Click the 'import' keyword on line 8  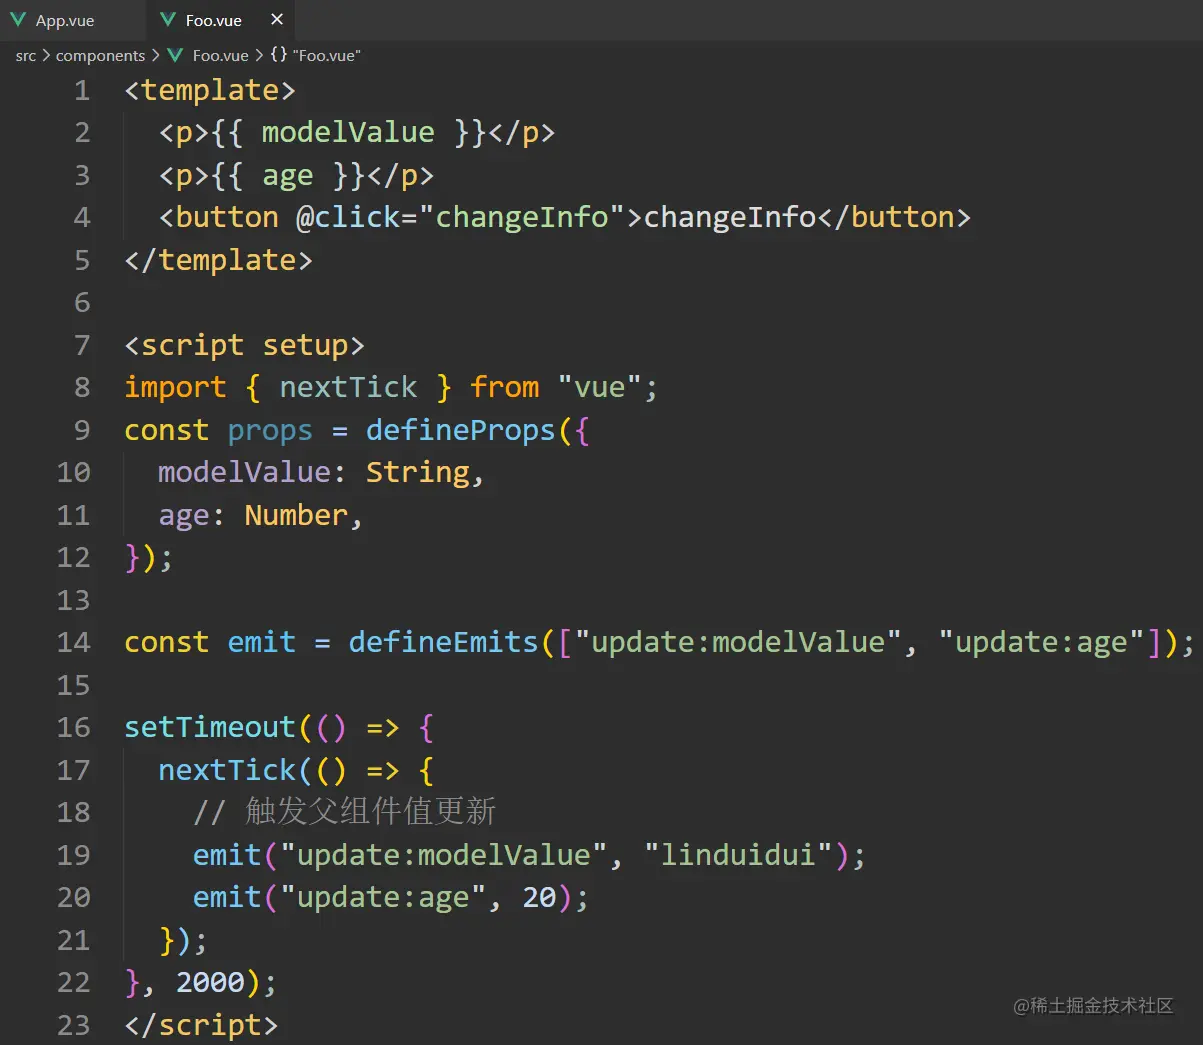point(175,388)
